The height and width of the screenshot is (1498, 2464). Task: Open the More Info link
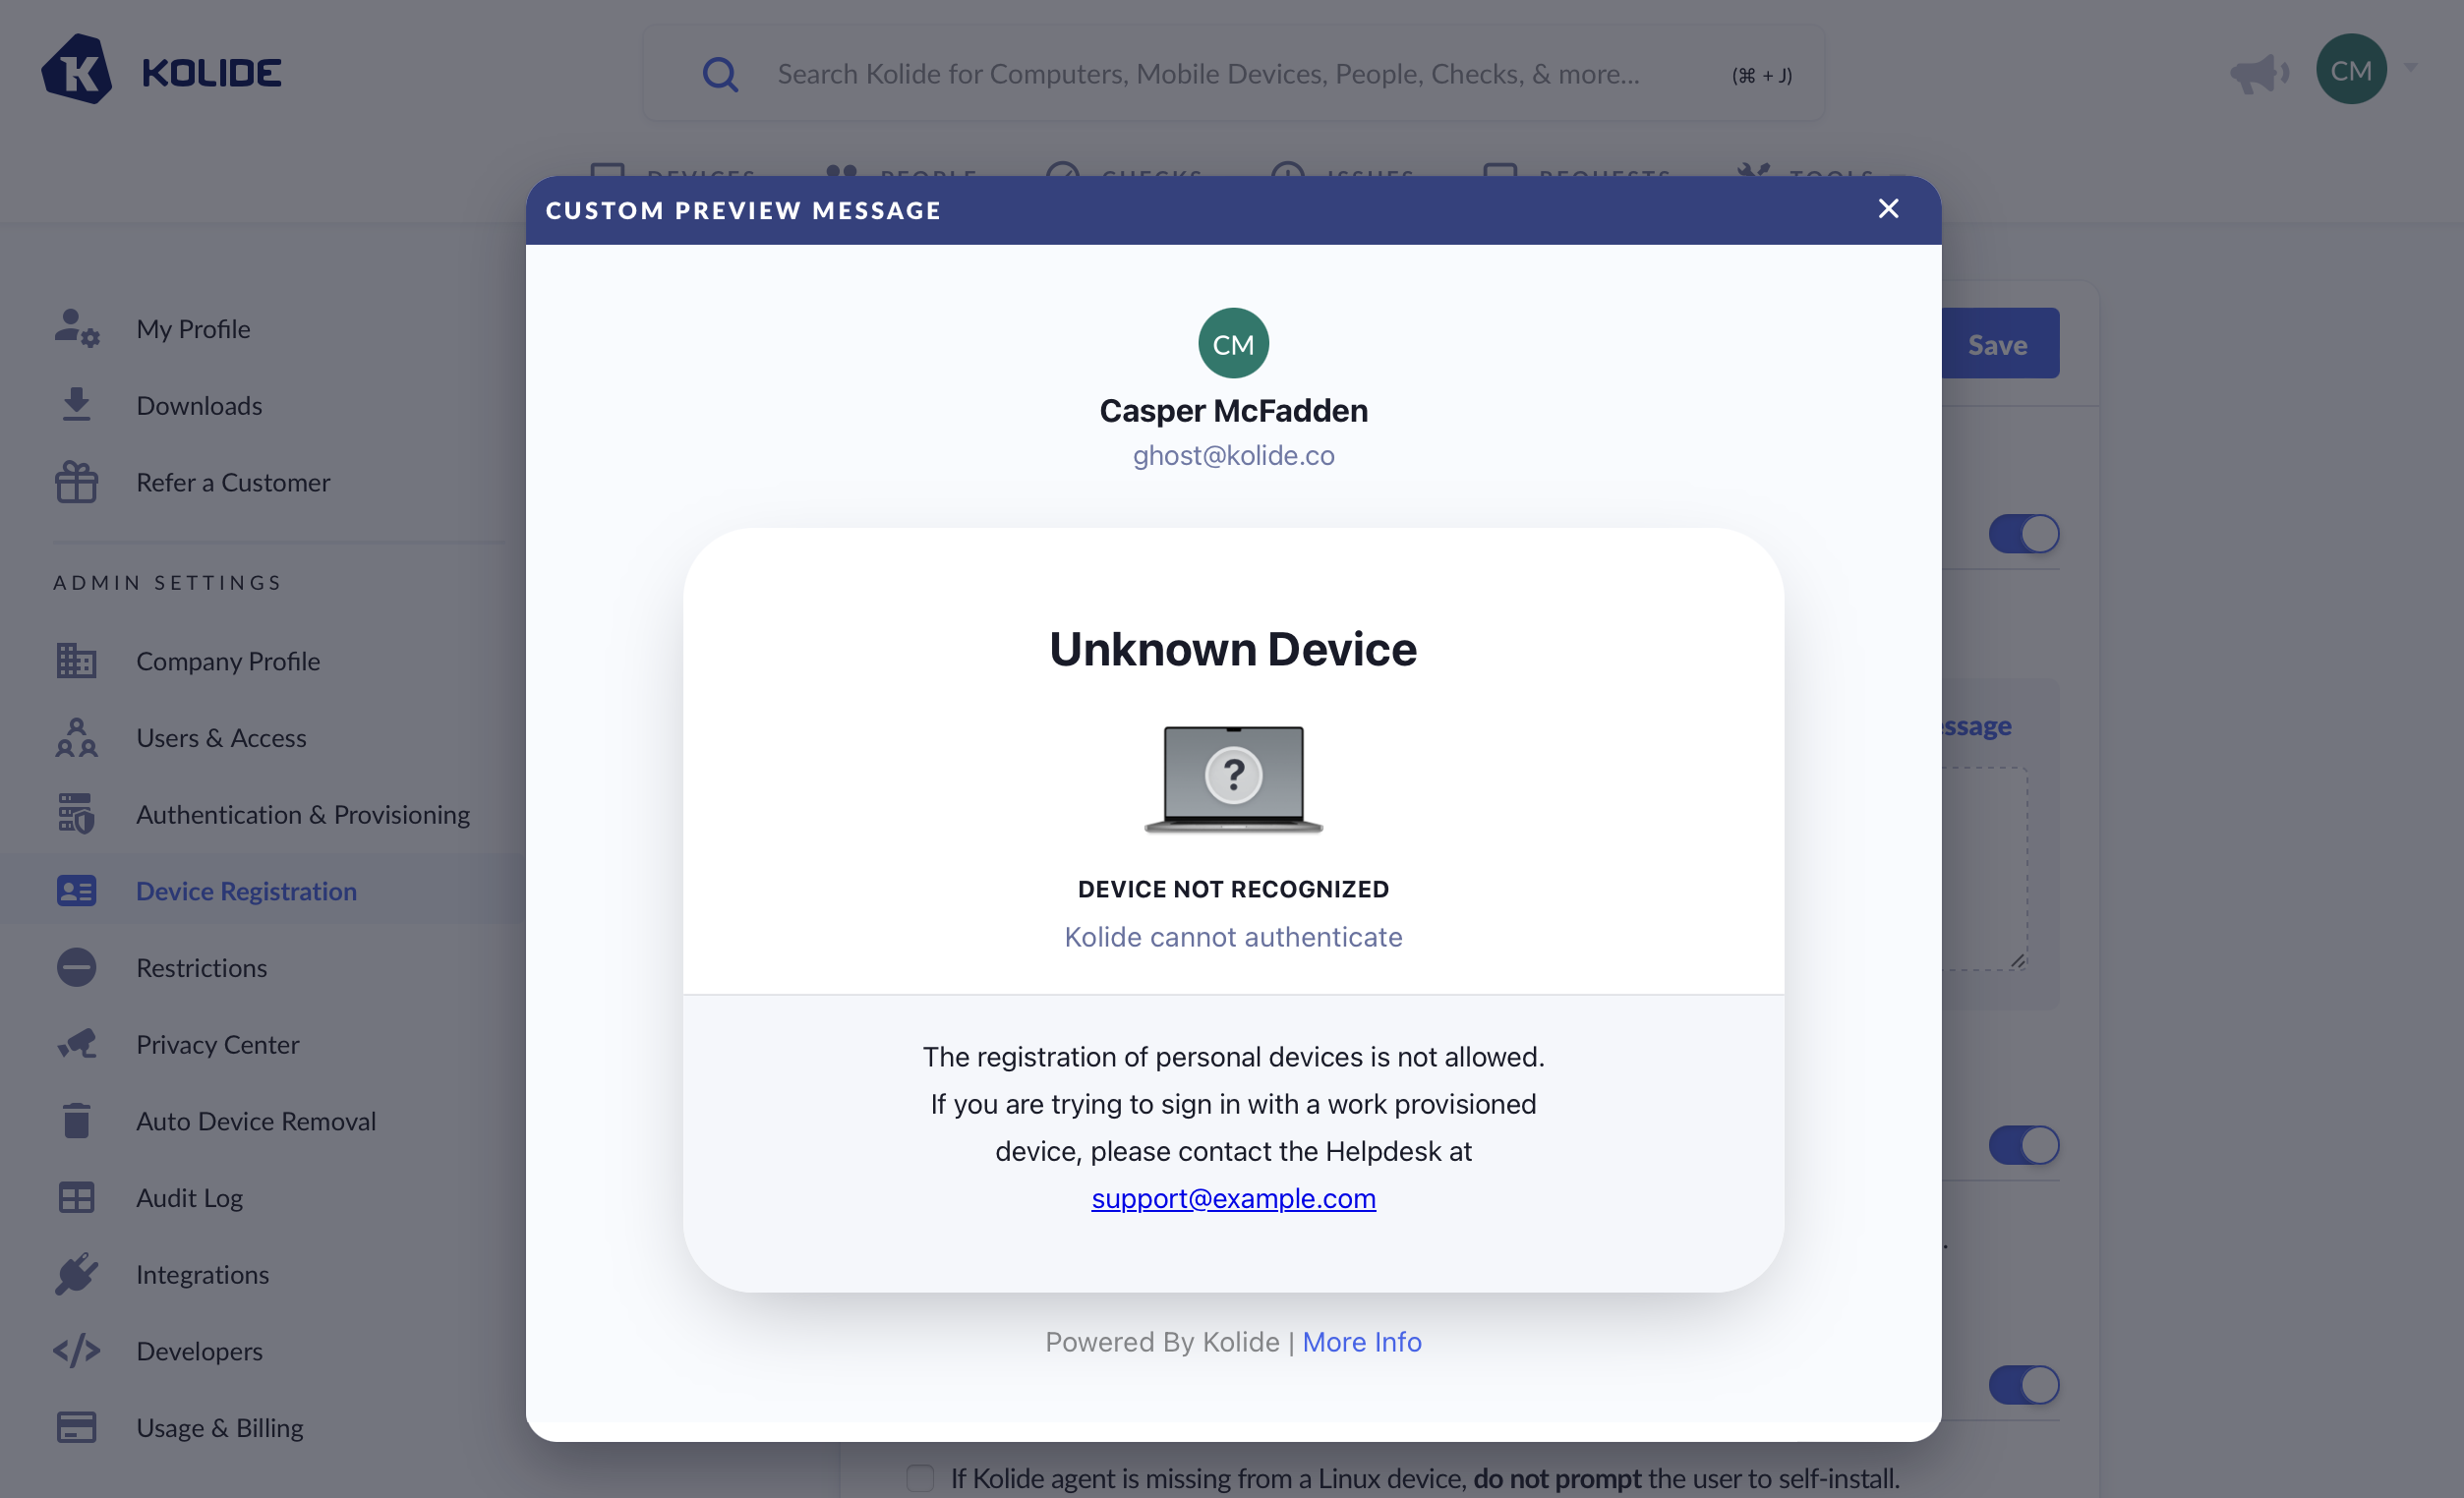click(1361, 1341)
